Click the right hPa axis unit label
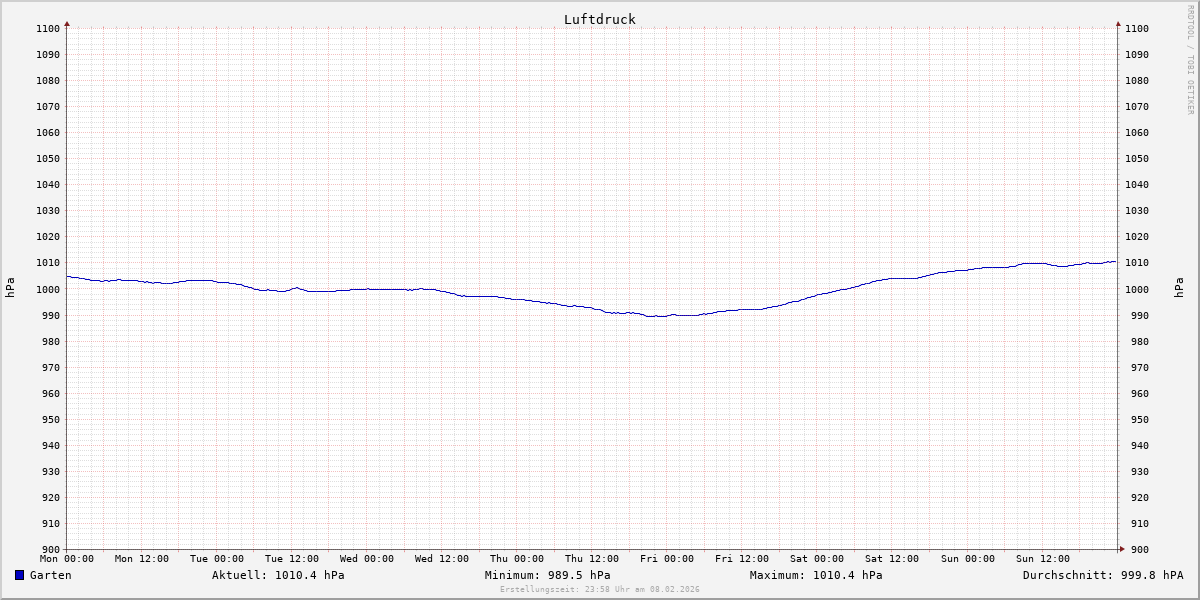Viewport: 1200px width, 600px height. [1180, 288]
